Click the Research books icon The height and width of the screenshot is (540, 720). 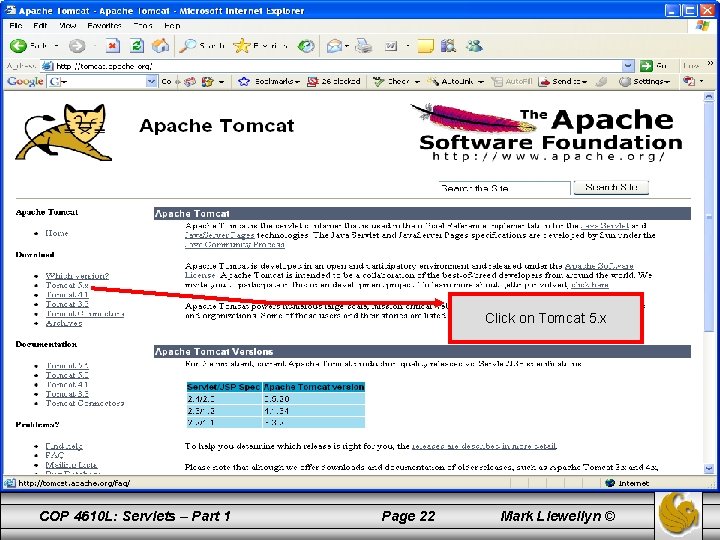(448, 45)
